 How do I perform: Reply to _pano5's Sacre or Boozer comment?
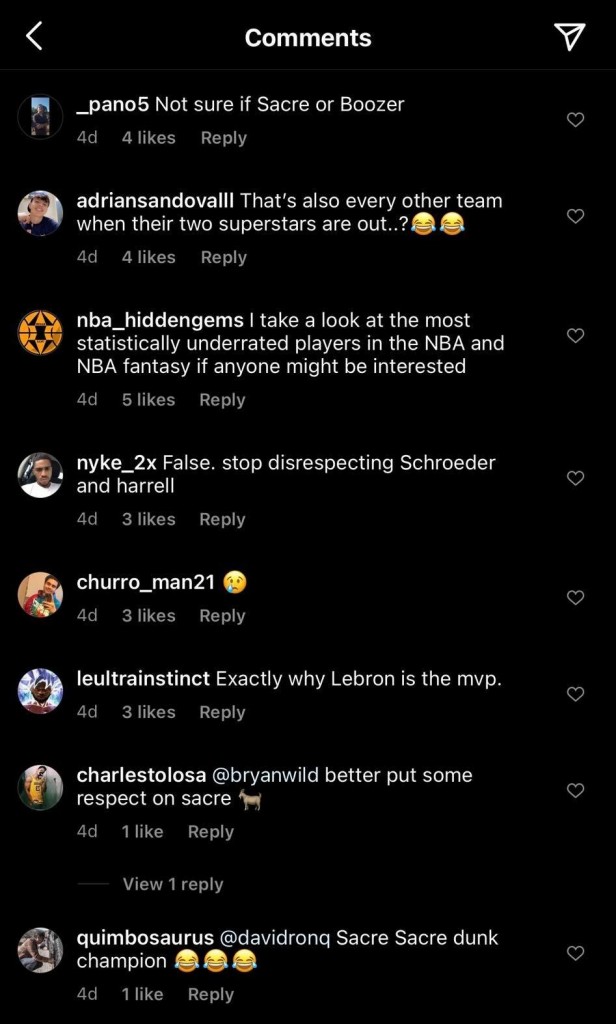pos(223,138)
